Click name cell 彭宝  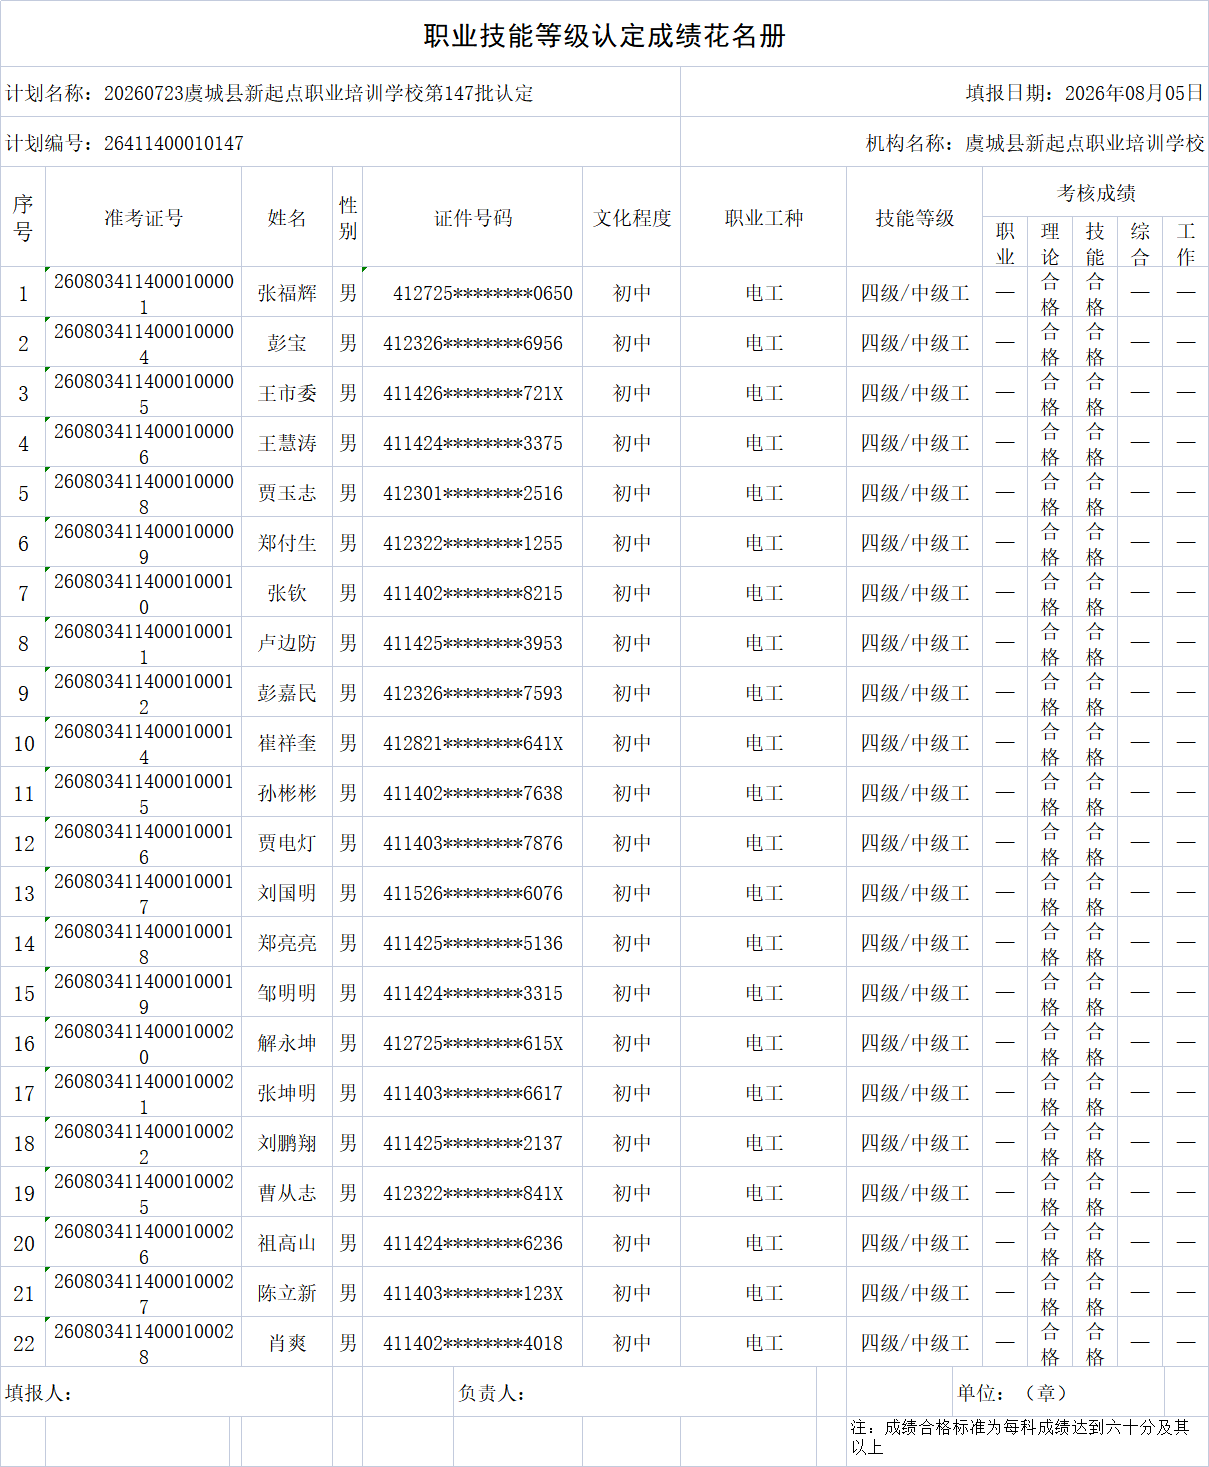click(x=287, y=343)
